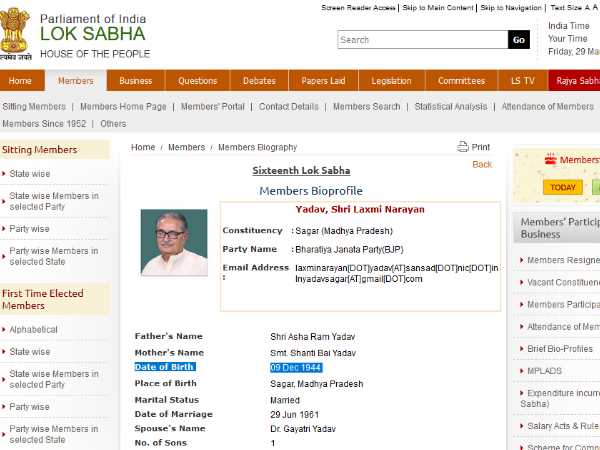Click Skip to Navigation link
Screen dimensions: 600x450
coord(511,8)
